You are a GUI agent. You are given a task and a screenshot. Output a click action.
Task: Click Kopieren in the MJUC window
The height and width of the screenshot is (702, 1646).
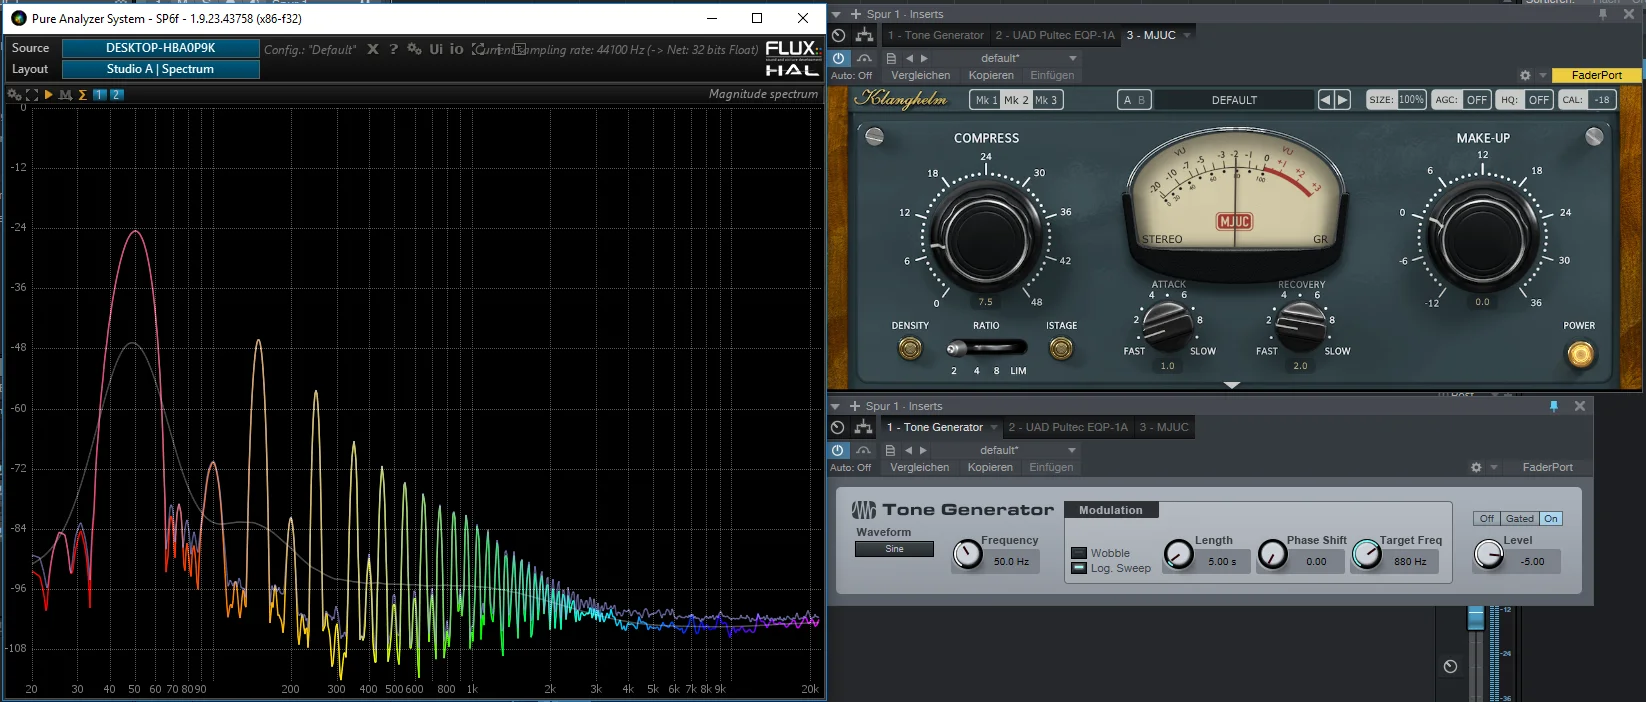[x=991, y=76]
